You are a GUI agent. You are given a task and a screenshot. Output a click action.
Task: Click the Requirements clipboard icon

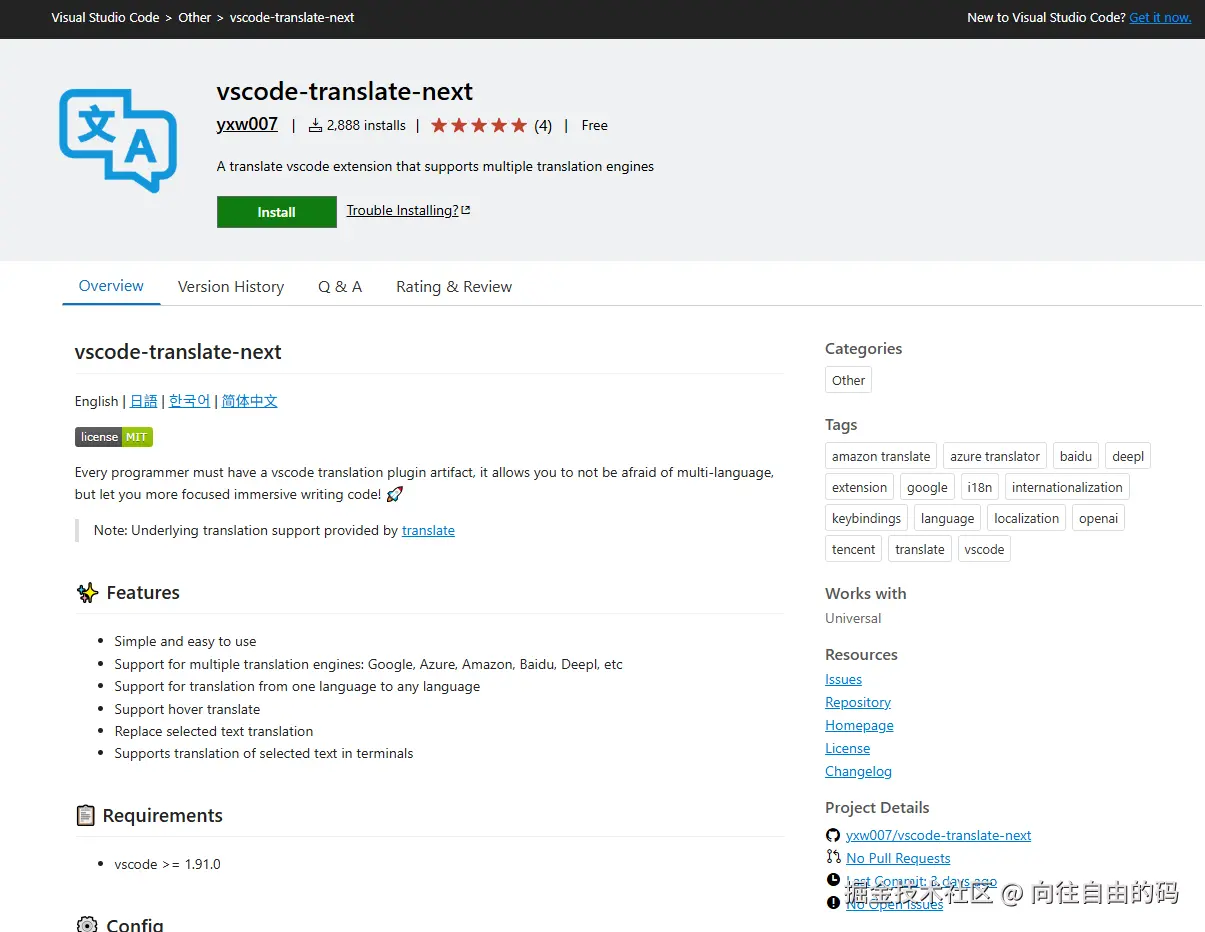click(86, 815)
